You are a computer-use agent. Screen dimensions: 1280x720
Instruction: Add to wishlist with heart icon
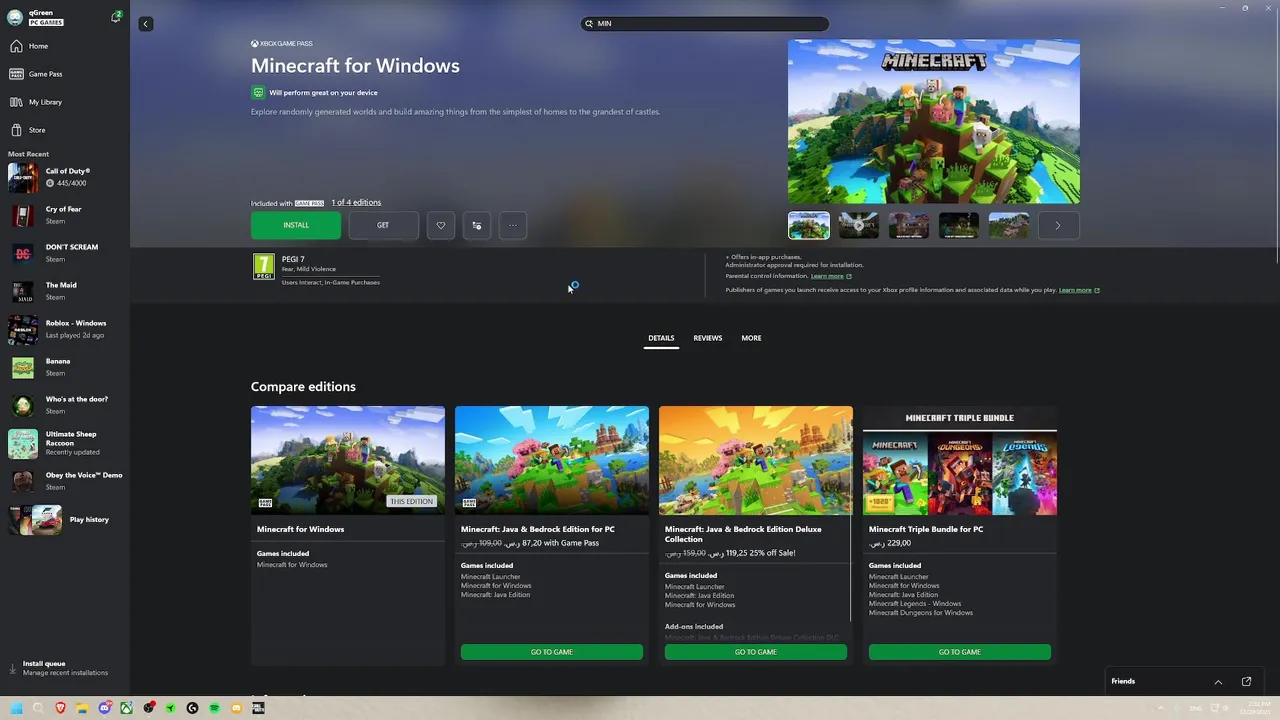click(441, 225)
